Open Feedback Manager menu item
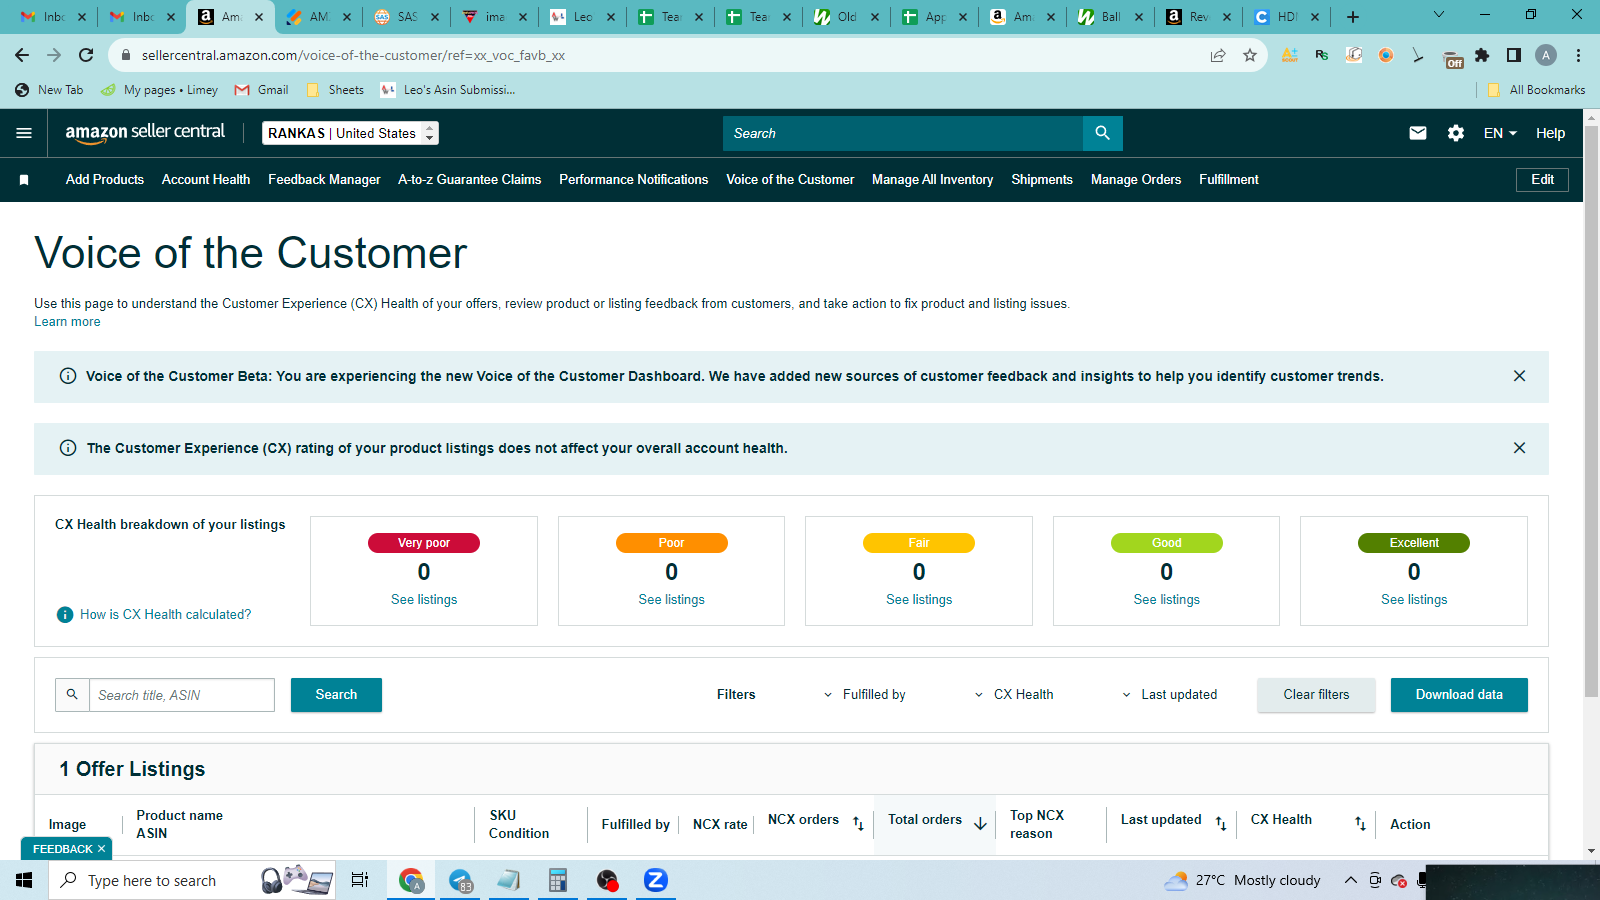 [324, 180]
